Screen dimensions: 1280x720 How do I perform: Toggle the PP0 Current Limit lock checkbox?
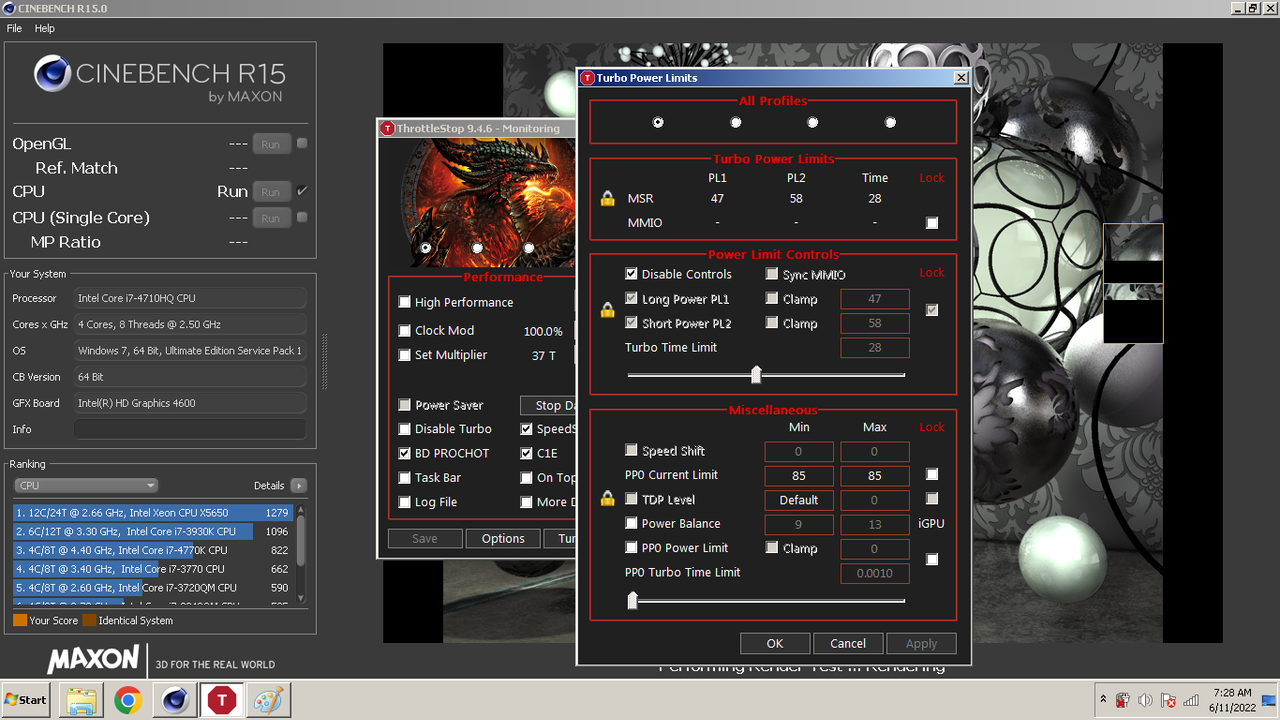(932, 475)
